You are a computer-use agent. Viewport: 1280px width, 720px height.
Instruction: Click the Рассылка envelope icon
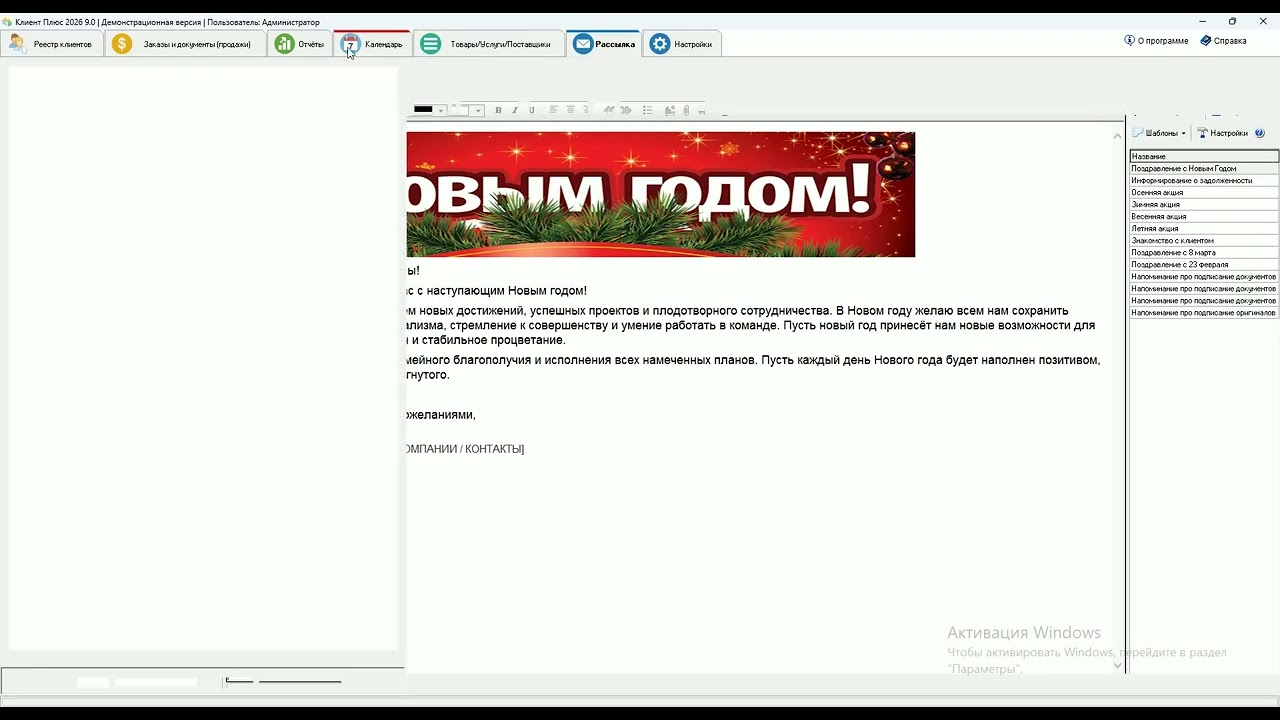click(582, 44)
